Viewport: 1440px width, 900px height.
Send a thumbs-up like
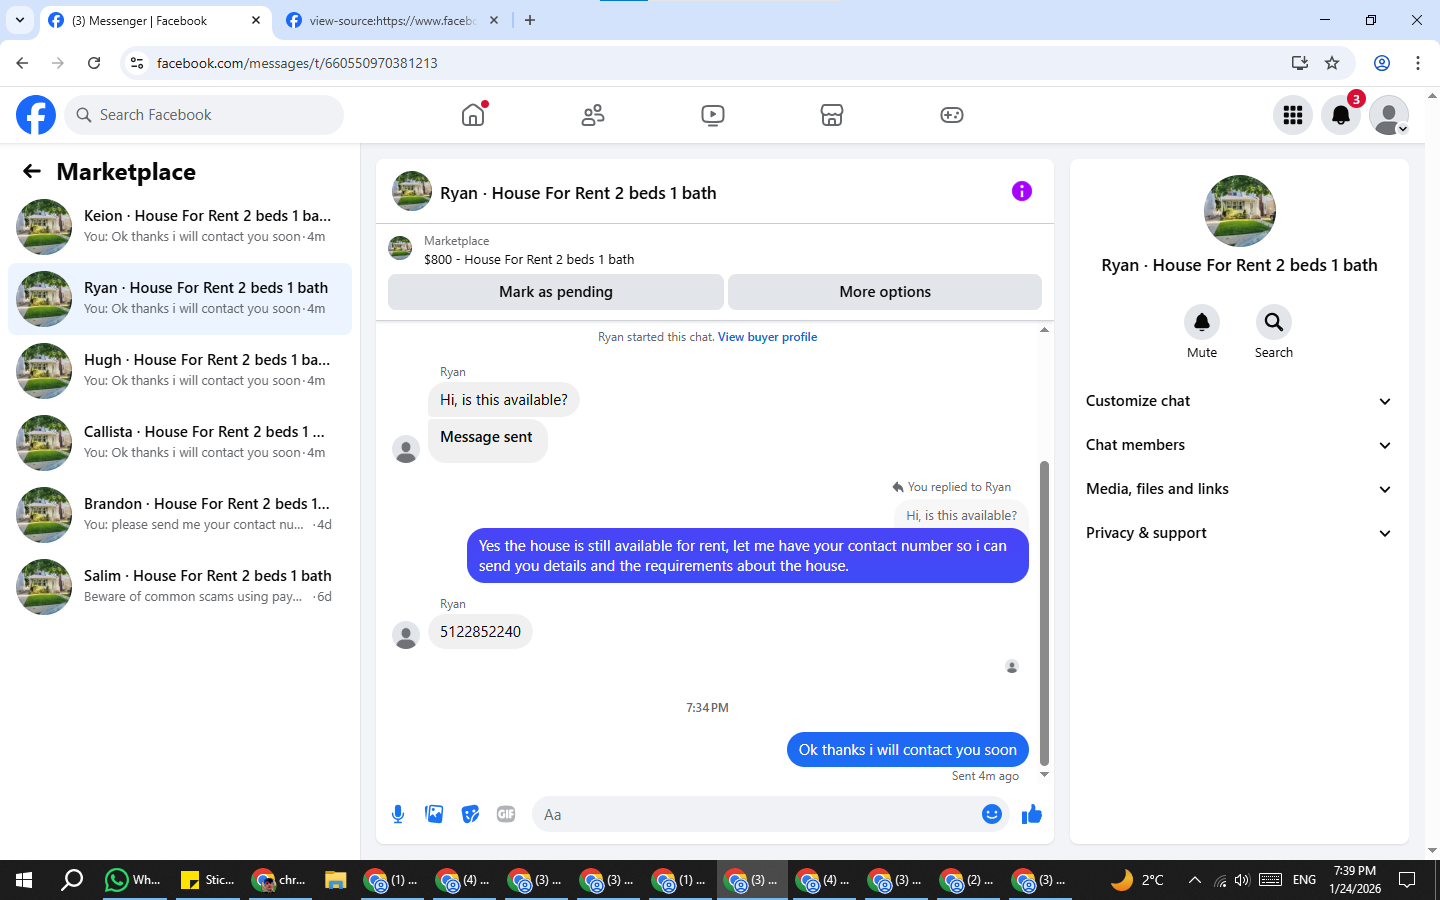pos(1032,814)
